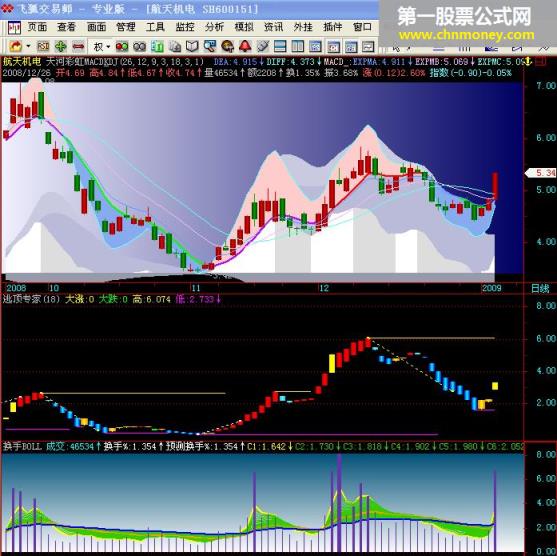Viewport: 557px width, 556px height.
Task: Click the red and green circles icon
Action: (x=122, y=47)
